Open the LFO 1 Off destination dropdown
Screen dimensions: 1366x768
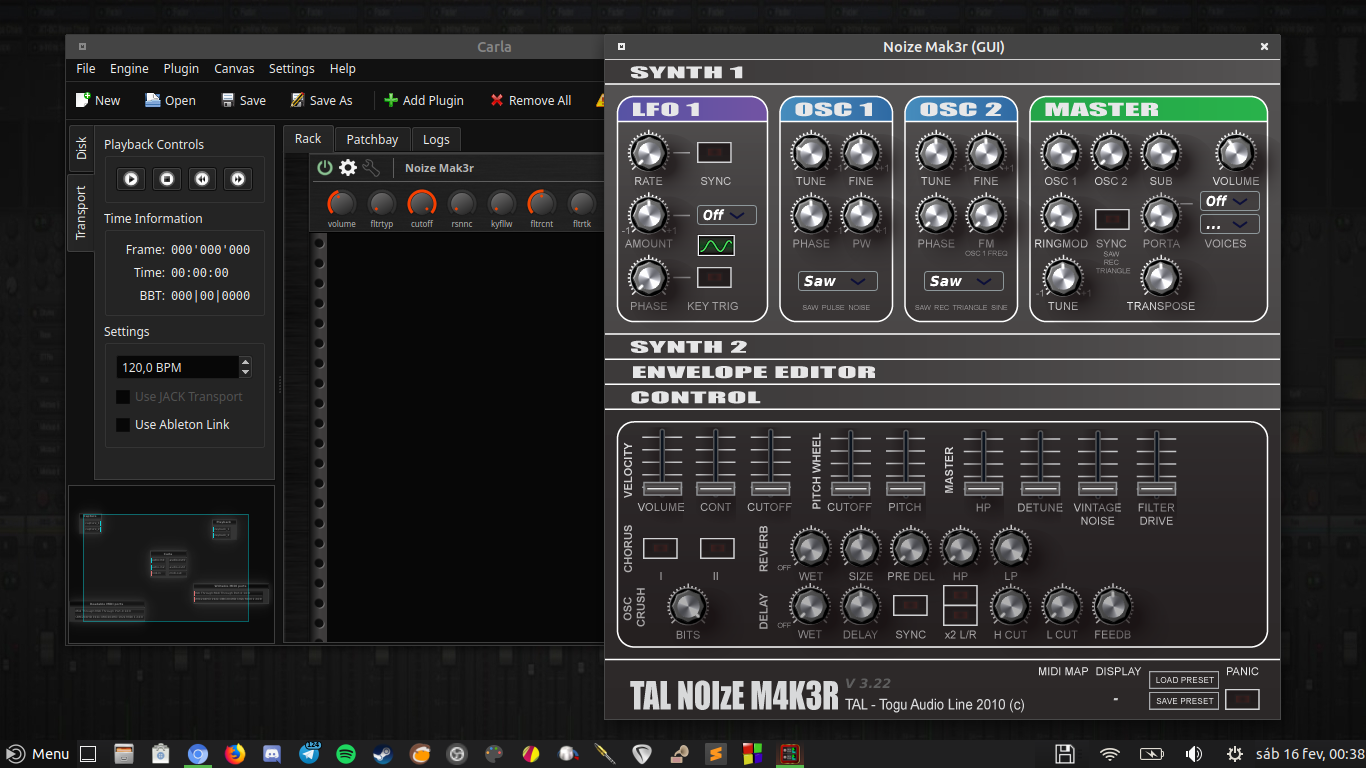726,214
